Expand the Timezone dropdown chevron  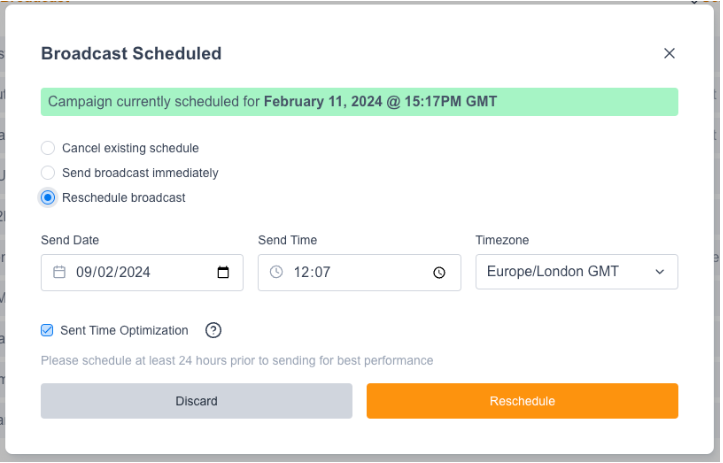click(x=659, y=272)
